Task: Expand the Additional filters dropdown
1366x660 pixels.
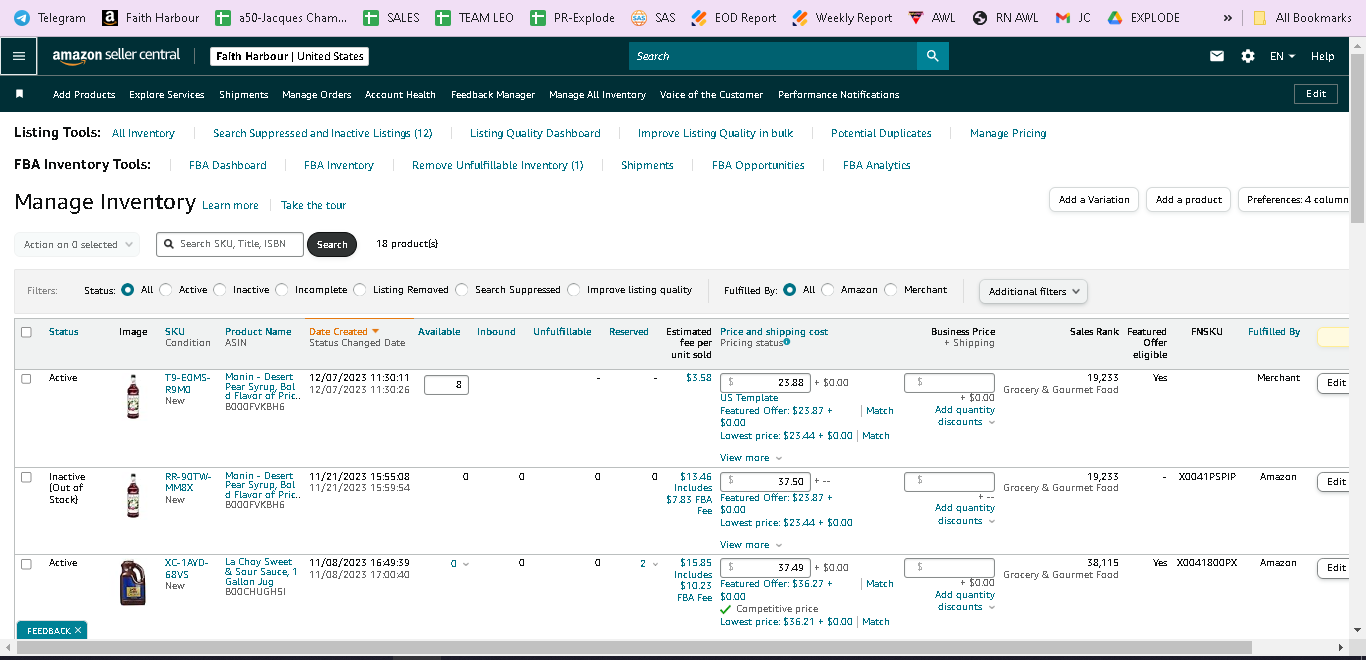Action: click(x=1033, y=291)
